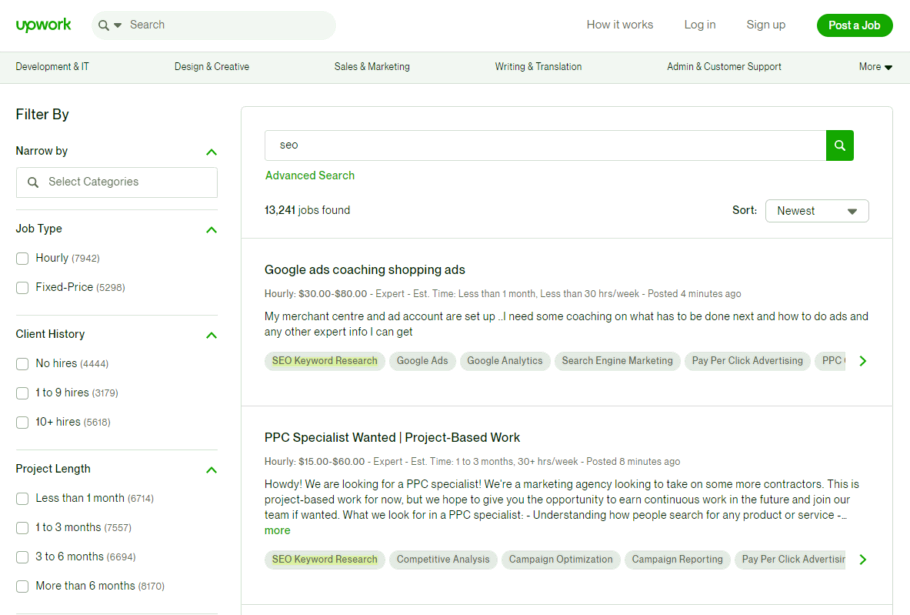Viewport: 910px width, 615px height.
Task: Click the Google Analytics skill tag
Action: (505, 361)
